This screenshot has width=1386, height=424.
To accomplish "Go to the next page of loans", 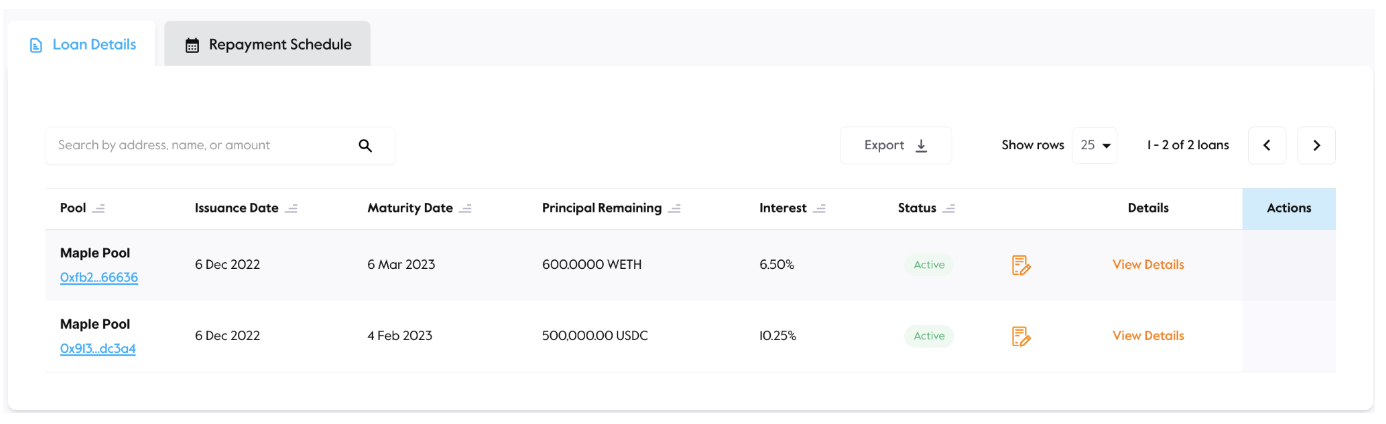I will click(1316, 146).
